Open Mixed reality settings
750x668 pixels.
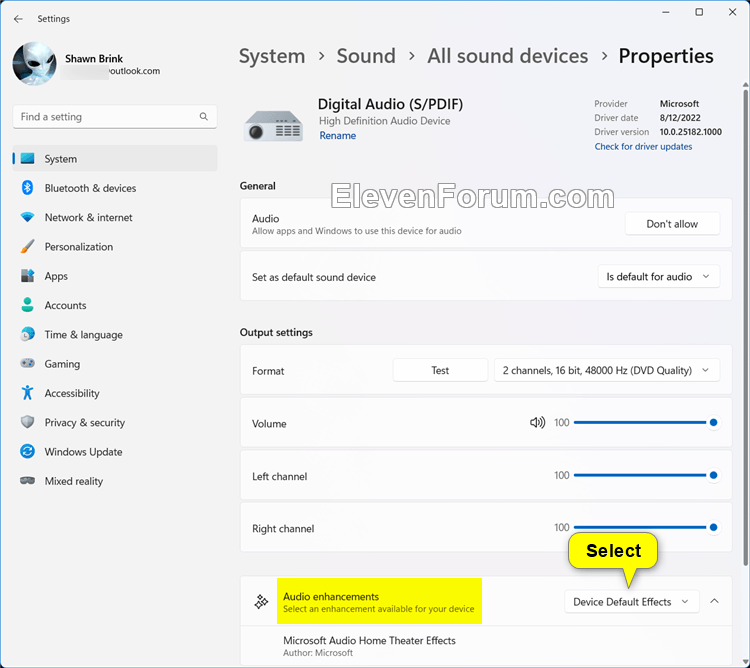[x=115, y=480]
